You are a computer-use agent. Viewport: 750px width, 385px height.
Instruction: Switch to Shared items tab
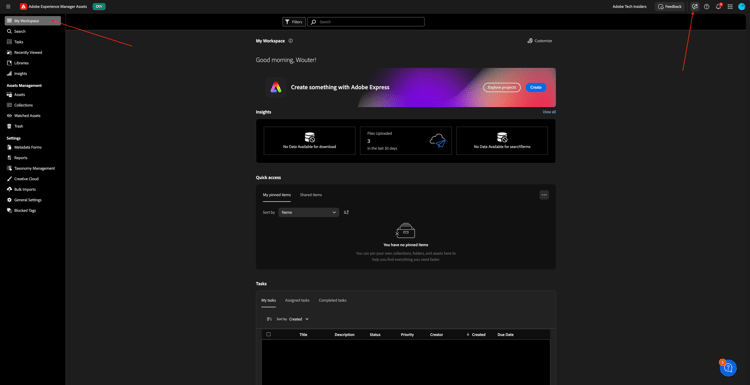[x=311, y=195]
